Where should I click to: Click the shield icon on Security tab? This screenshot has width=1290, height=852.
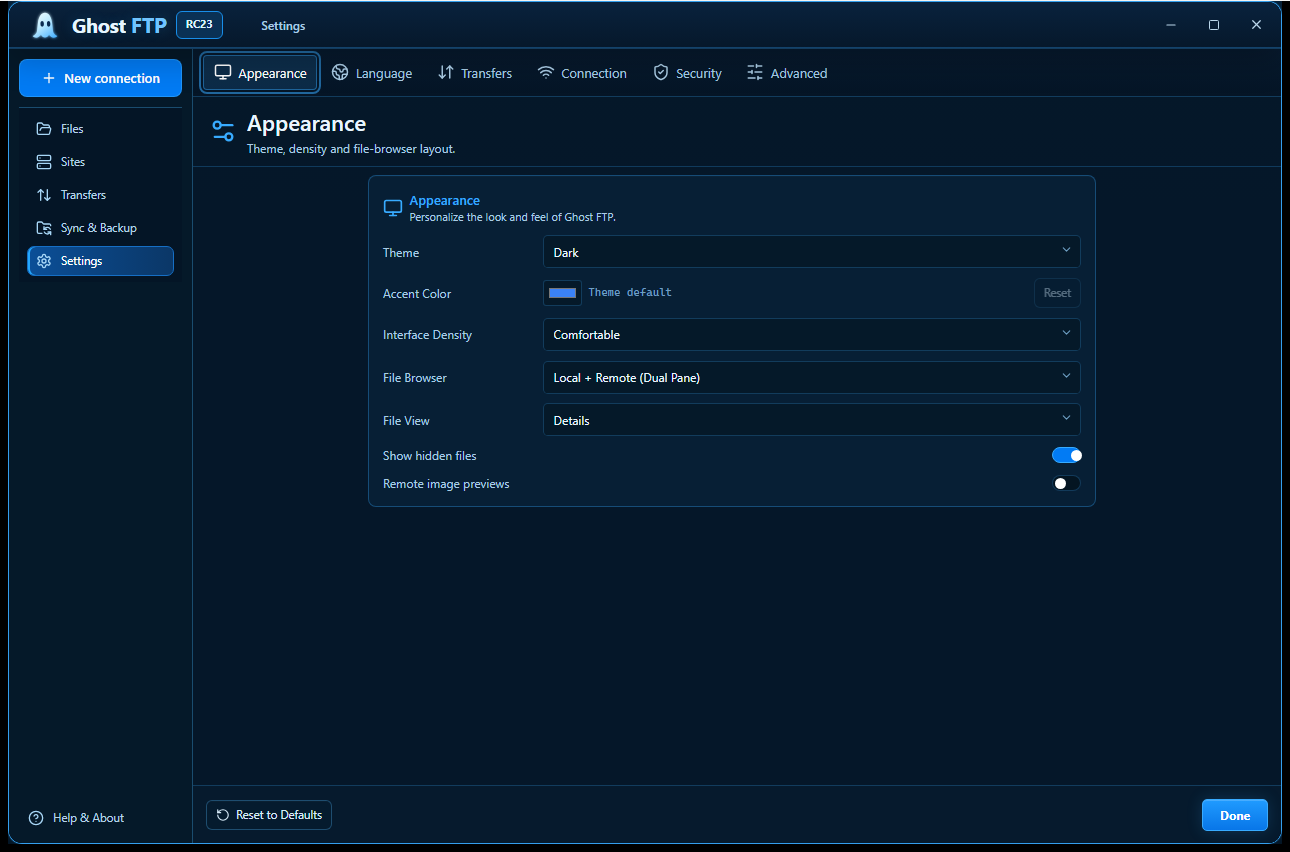coord(661,73)
